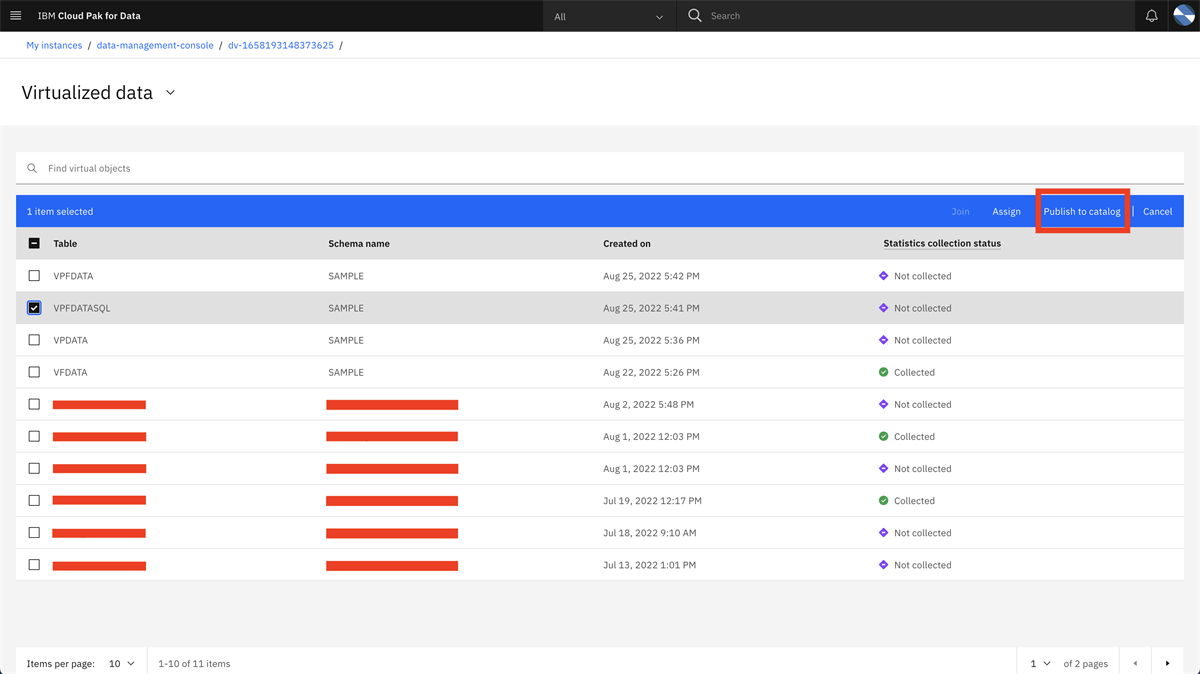Go to the next page with the forward arrow
Image resolution: width=1200 pixels, height=674 pixels.
pos(1168,663)
